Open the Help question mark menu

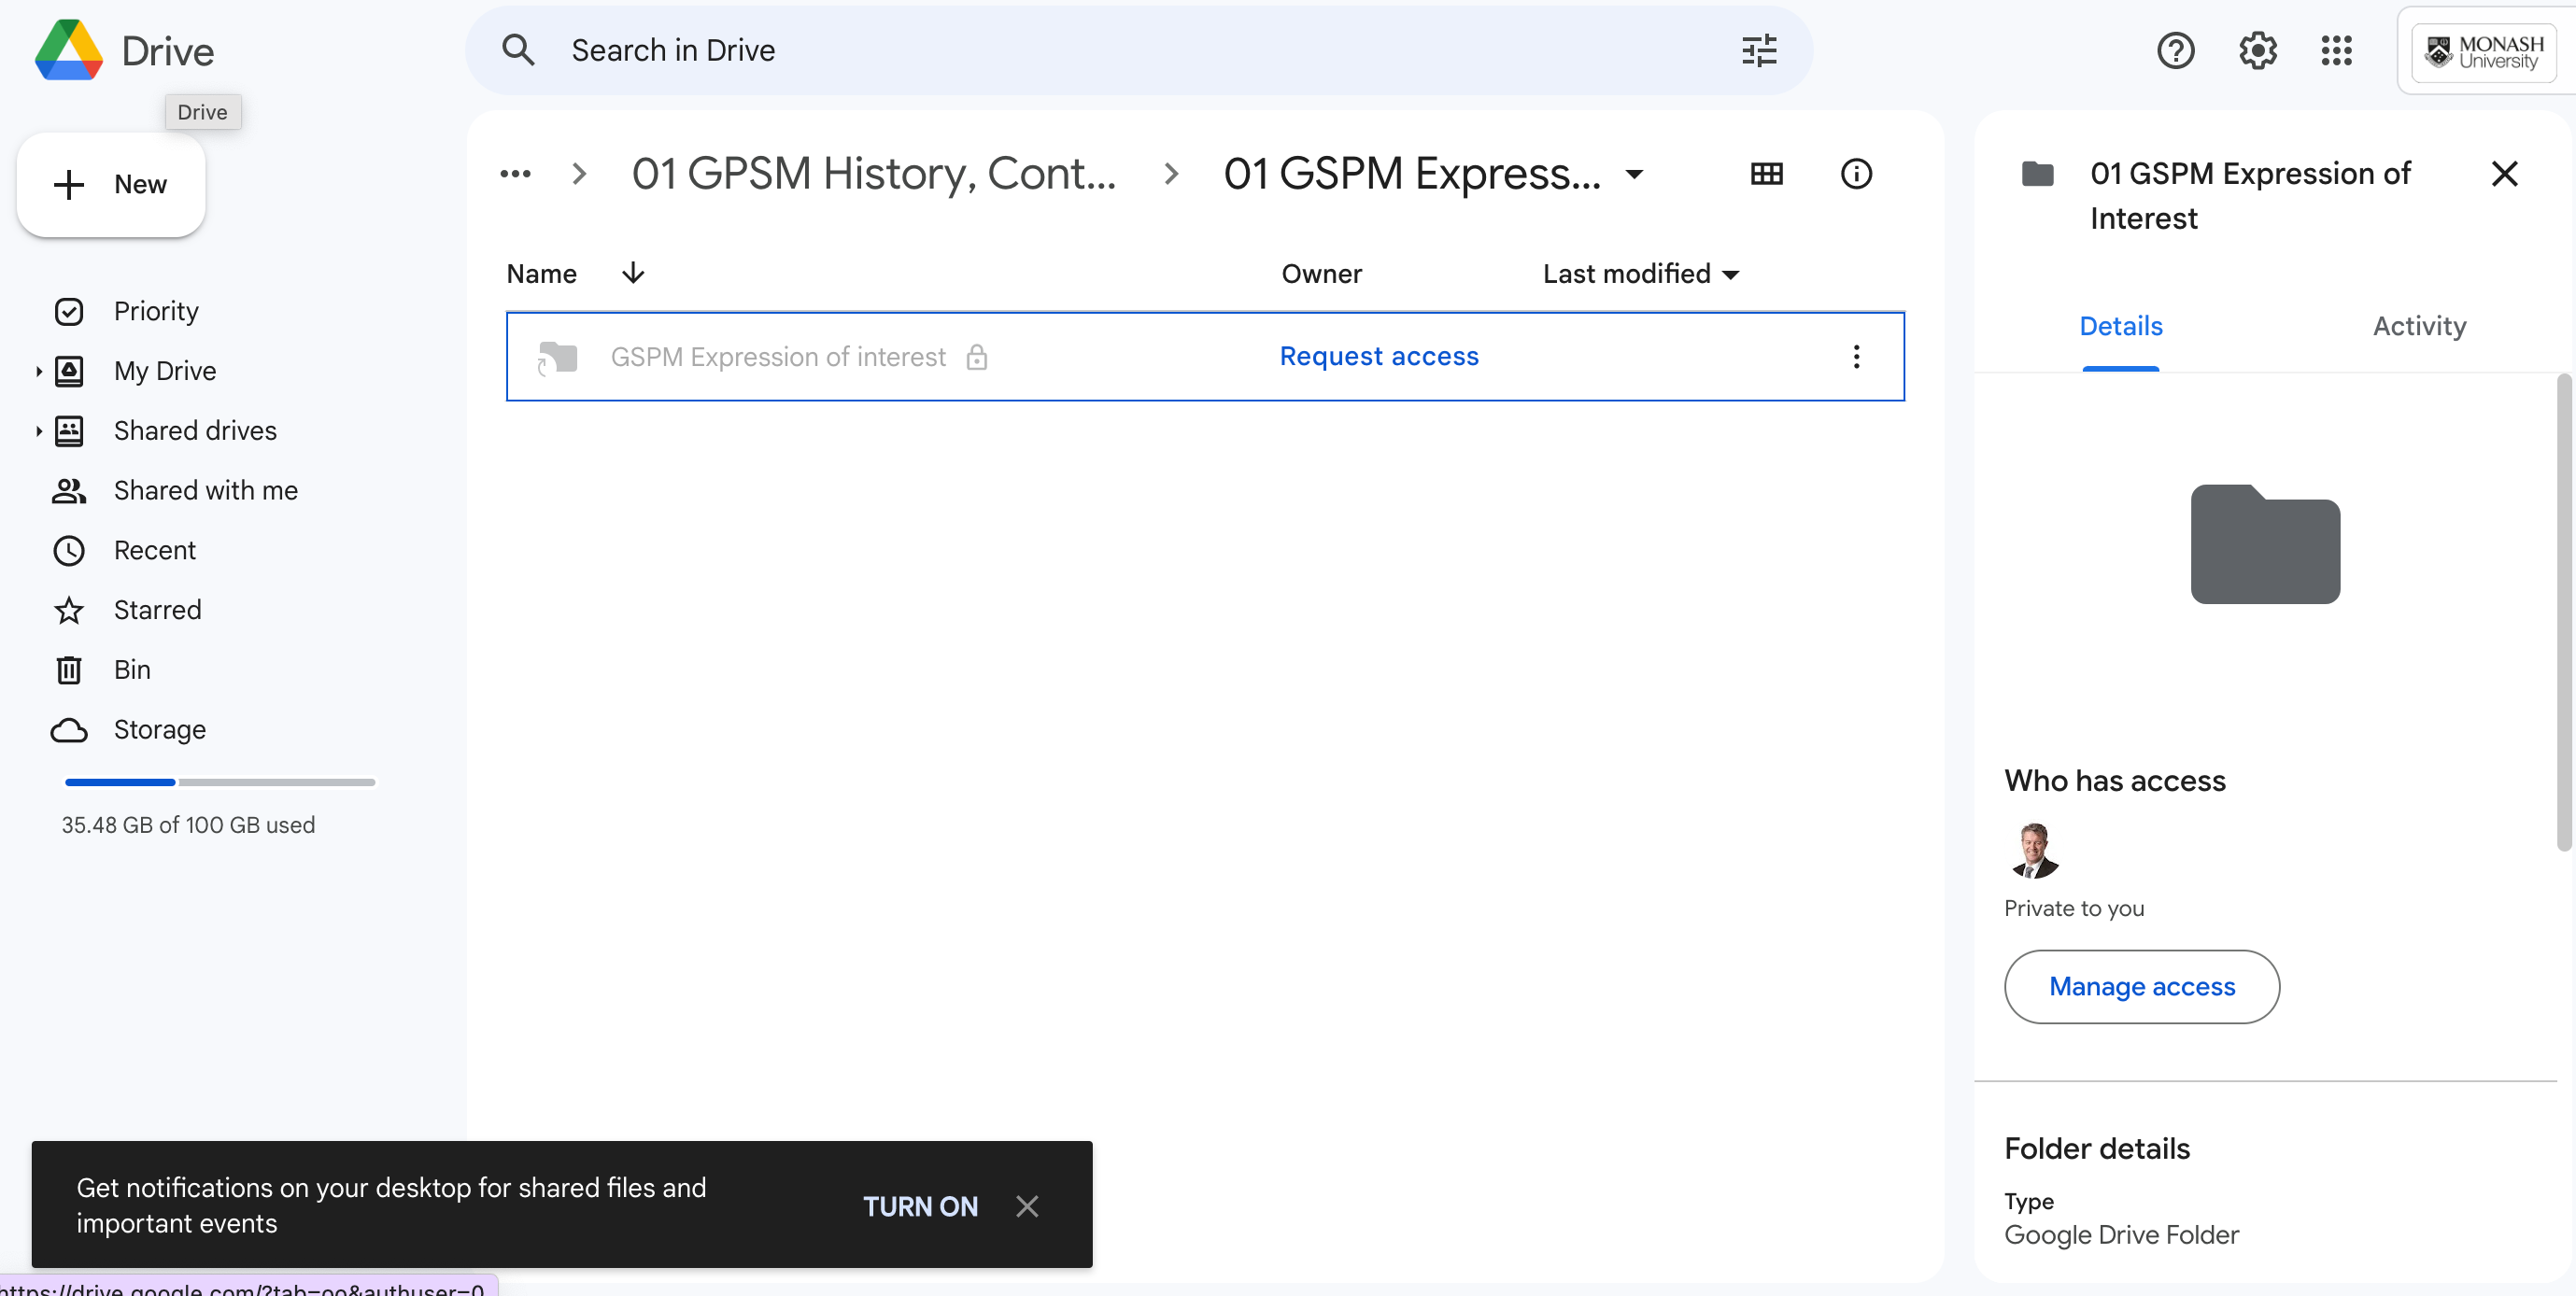coord(2175,50)
